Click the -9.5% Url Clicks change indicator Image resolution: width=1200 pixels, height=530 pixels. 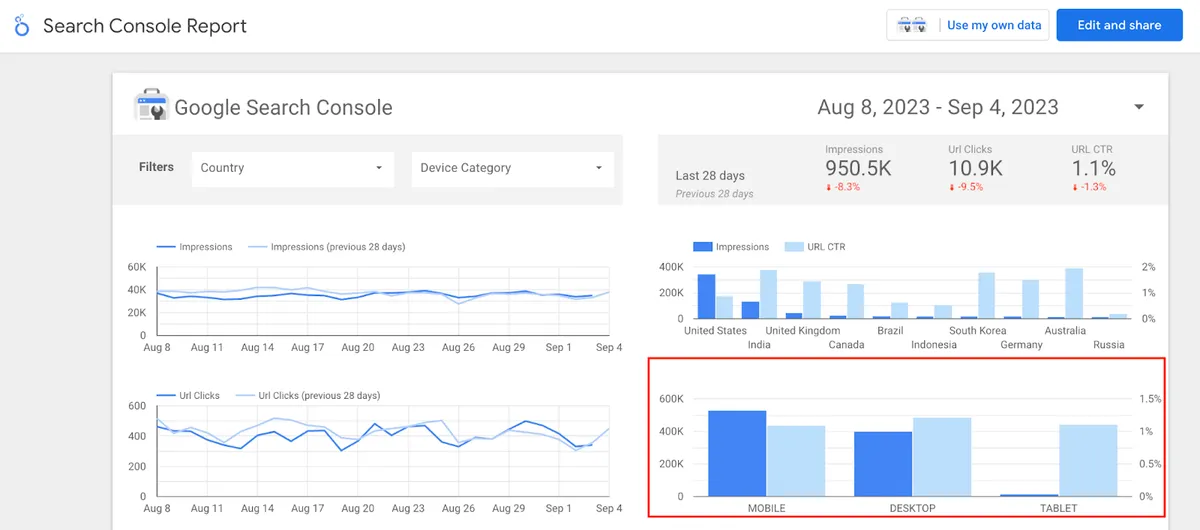tap(966, 187)
